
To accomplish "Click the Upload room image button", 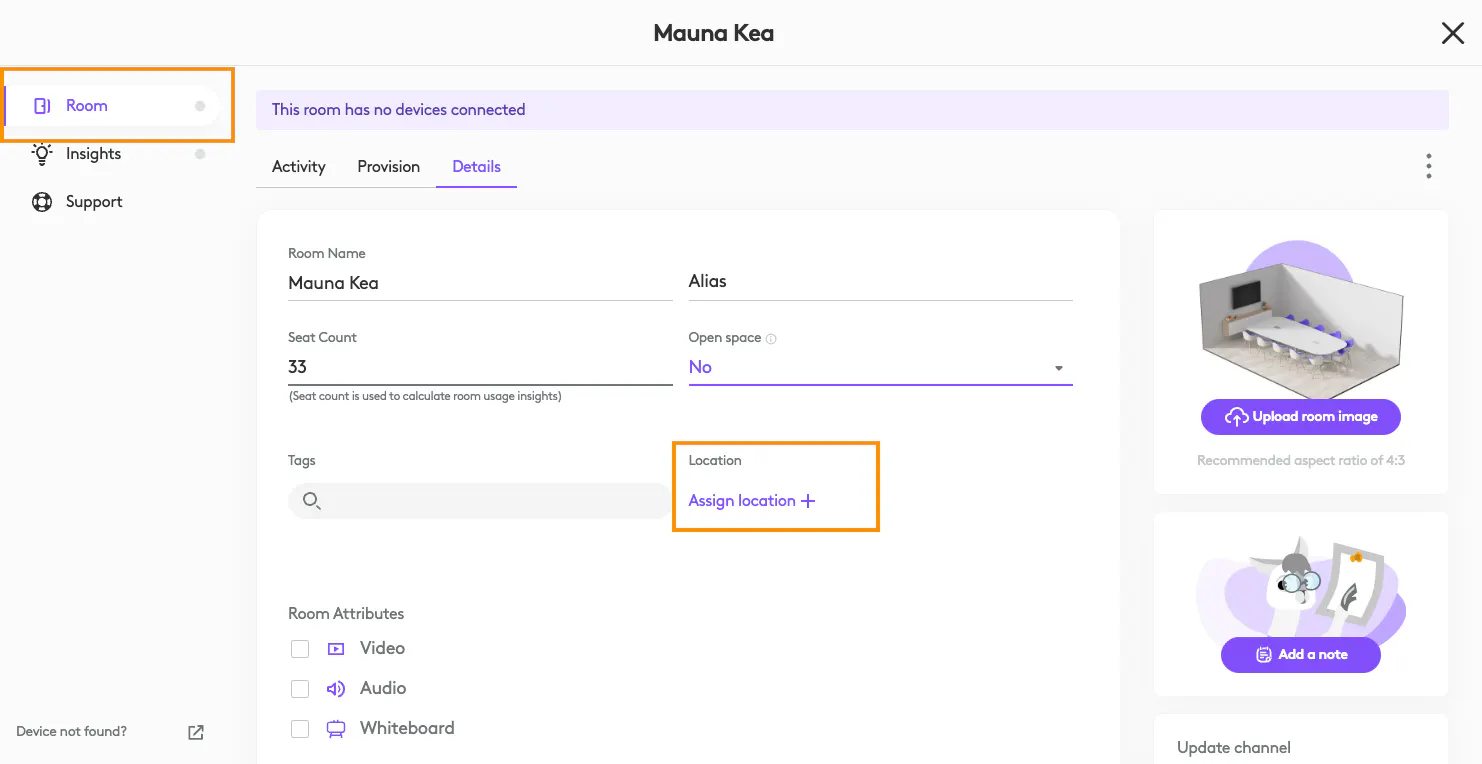I will 1300,417.
